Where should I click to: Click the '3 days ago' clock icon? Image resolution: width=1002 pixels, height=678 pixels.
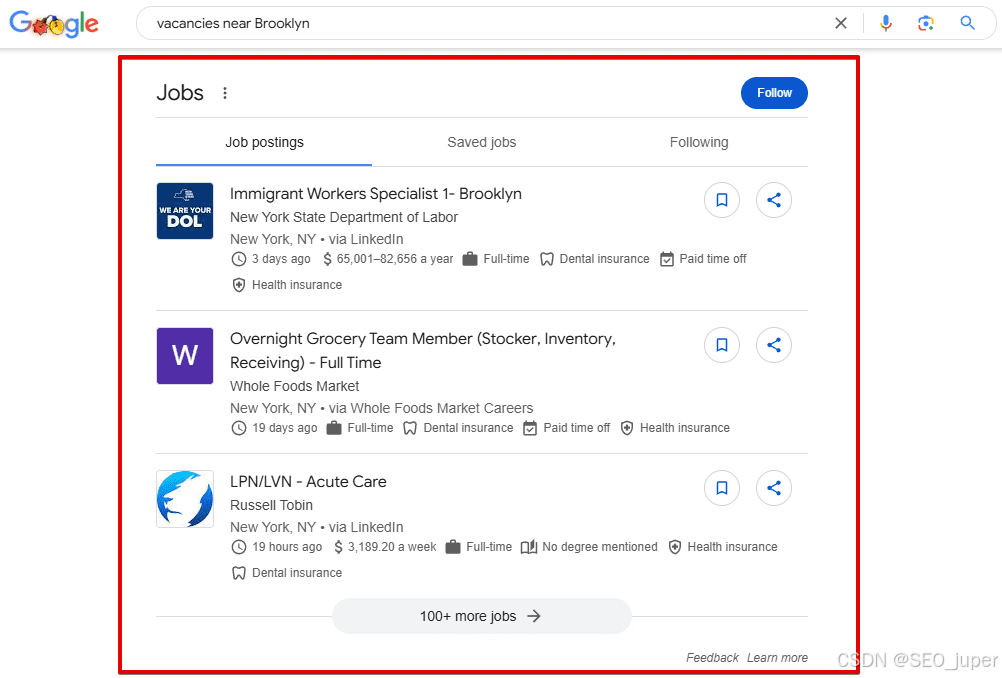click(238, 259)
